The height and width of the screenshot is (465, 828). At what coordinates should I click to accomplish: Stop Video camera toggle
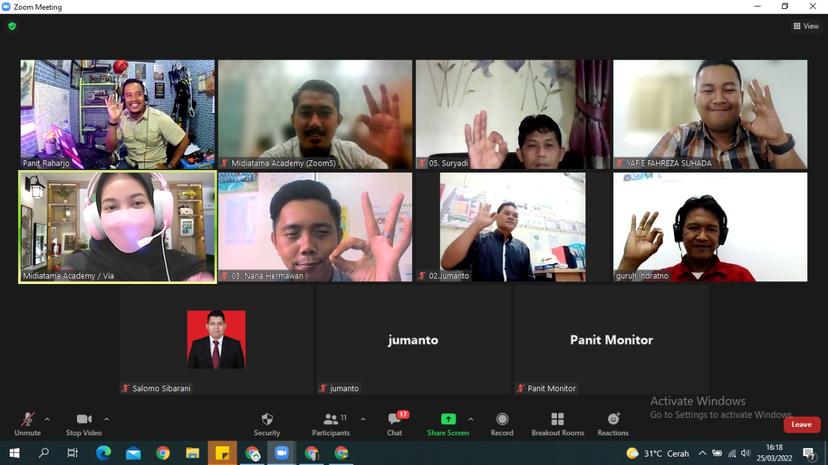tap(83, 424)
